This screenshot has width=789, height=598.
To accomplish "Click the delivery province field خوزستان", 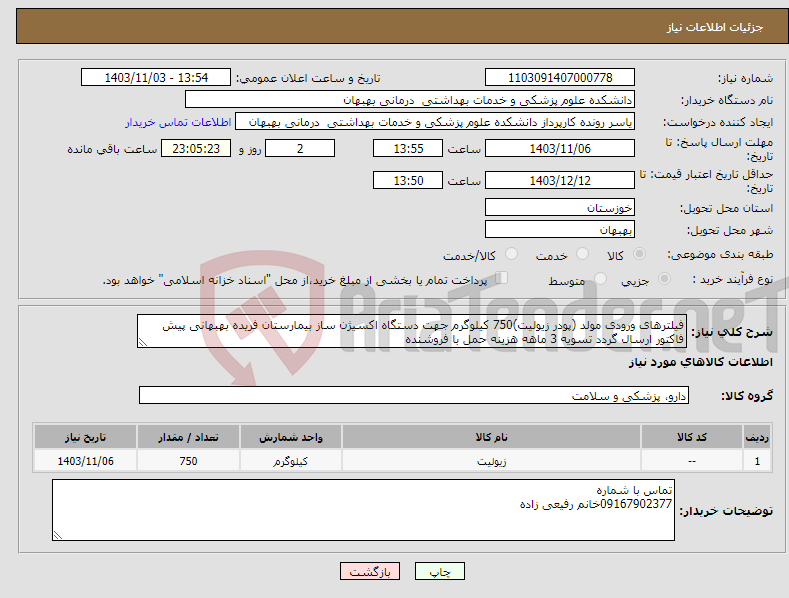I will click(x=560, y=207).
